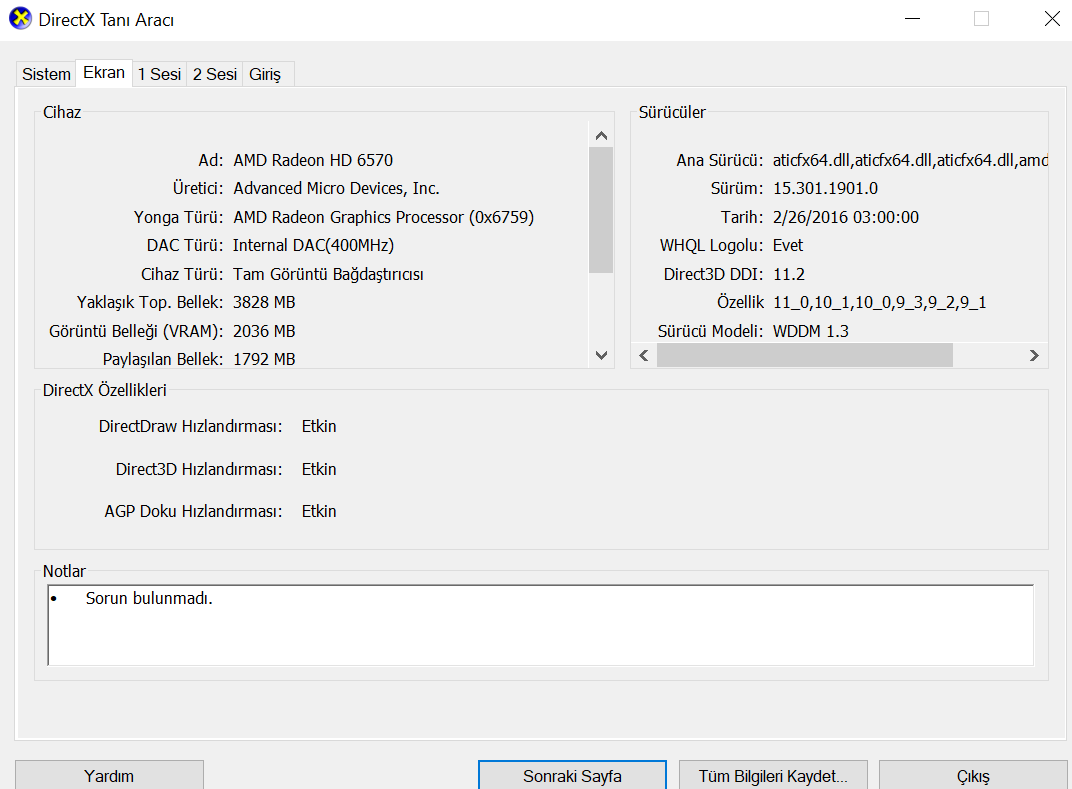Click the DirectX Tanı Aracı title icon

pyautogui.click(x=20, y=18)
